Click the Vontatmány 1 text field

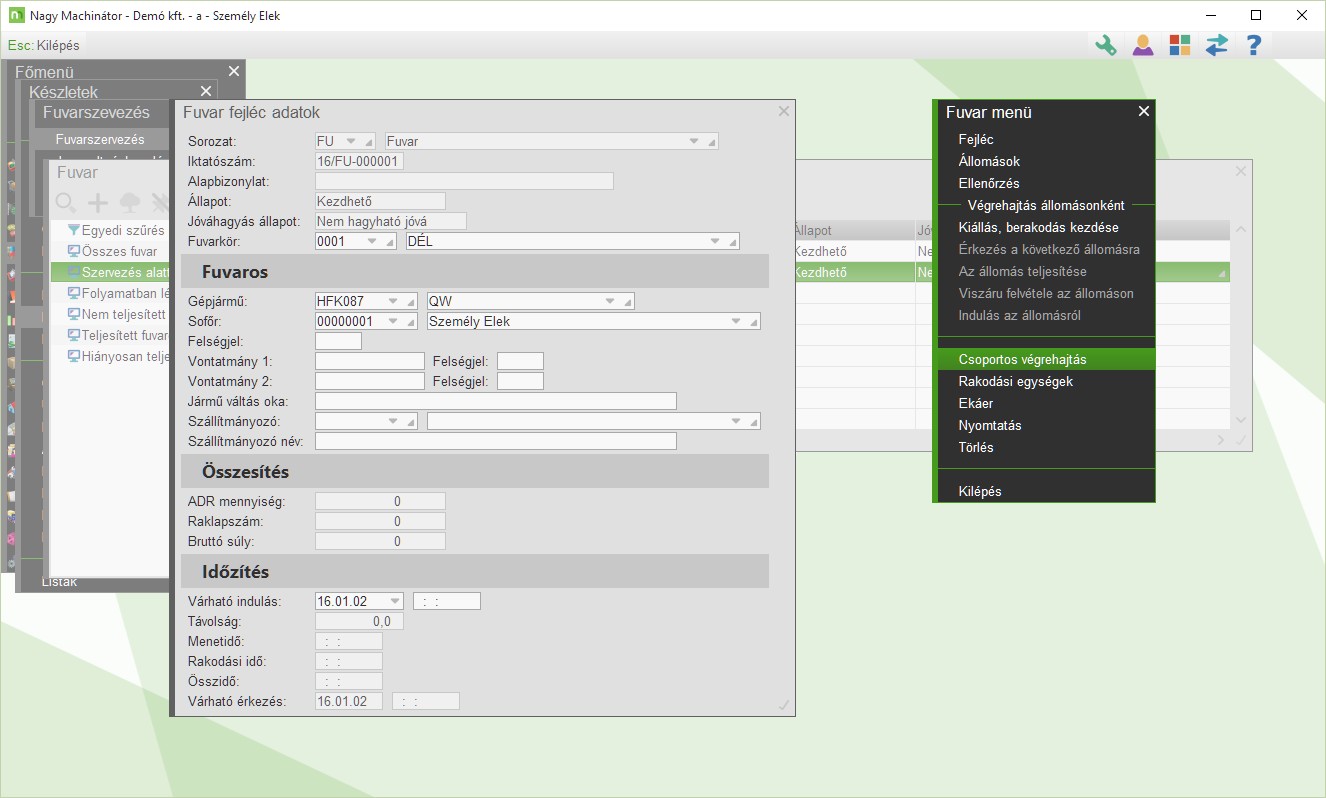tap(369, 361)
